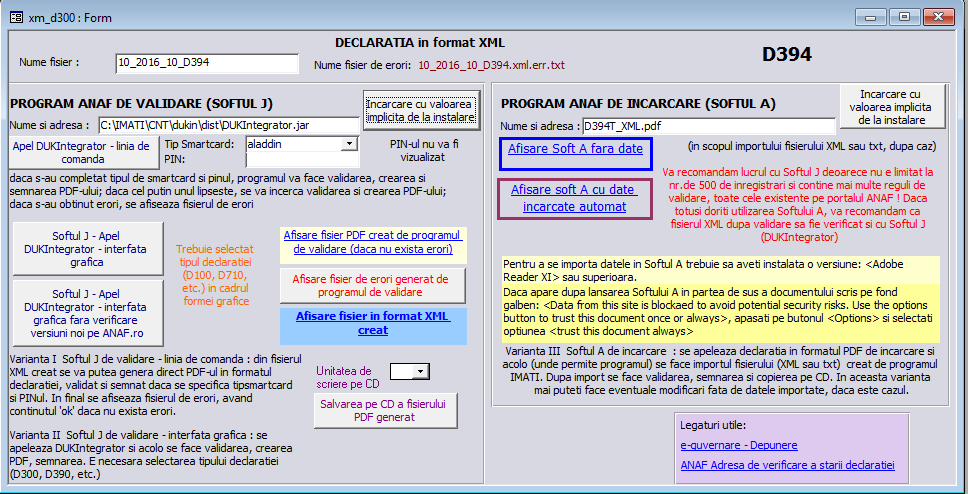Screen dimensions: 968x494
Task: Click Softul A default value loading button
Action: point(893,107)
